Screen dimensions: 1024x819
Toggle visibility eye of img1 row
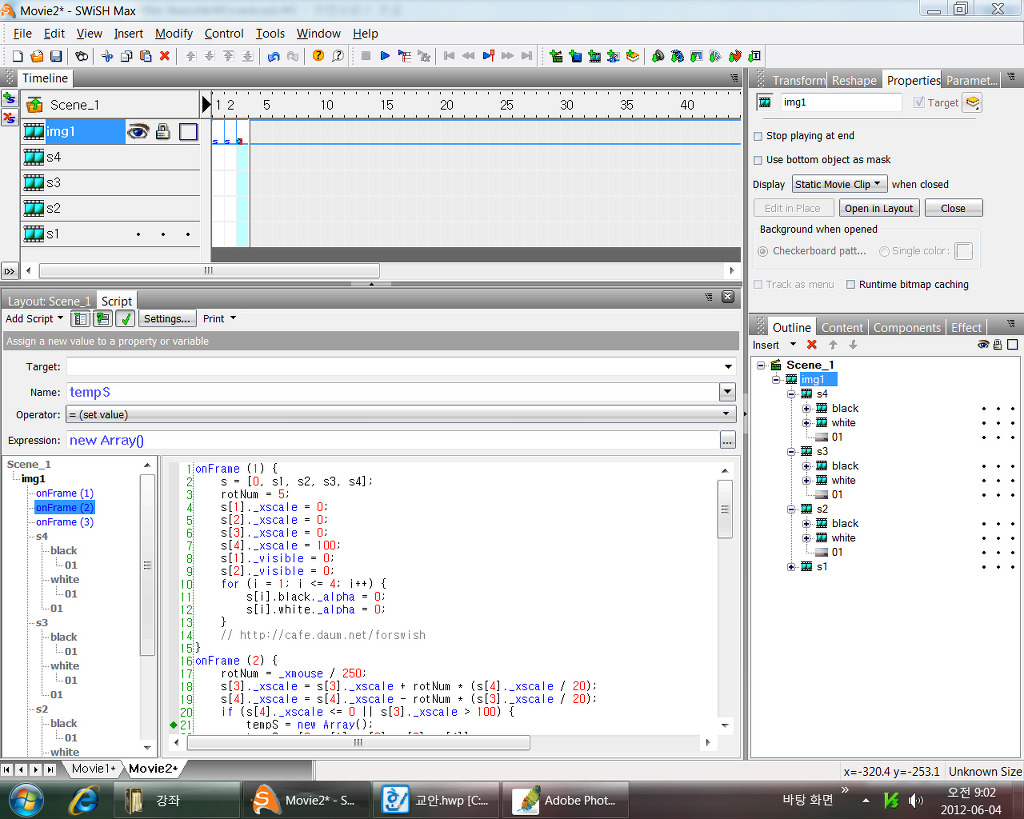tap(137, 132)
